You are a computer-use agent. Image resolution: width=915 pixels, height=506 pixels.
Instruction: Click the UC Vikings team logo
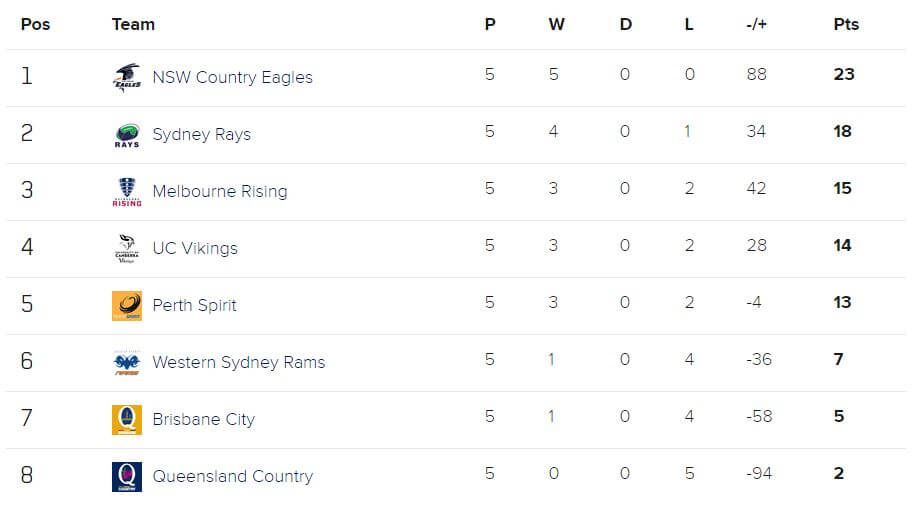[127, 248]
